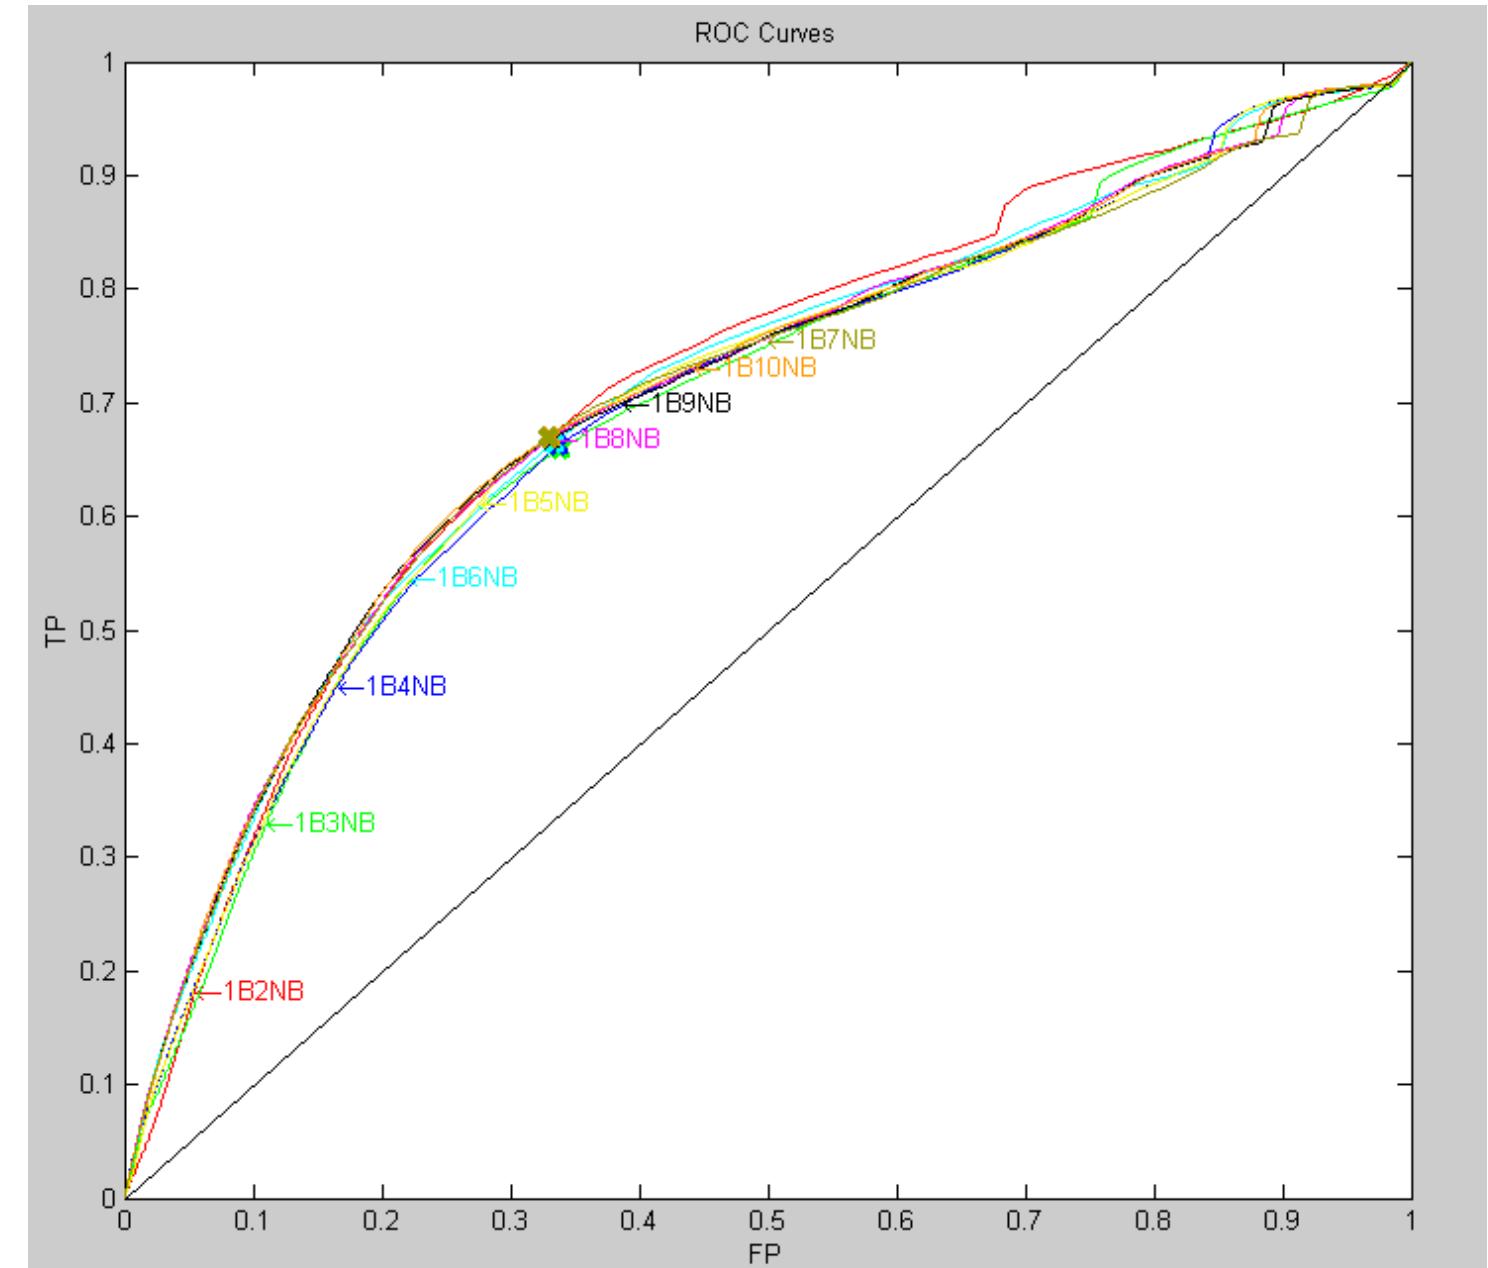The image size is (1488, 1268).
Task: Click x-axis tick label 1
Action: click(1411, 1222)
